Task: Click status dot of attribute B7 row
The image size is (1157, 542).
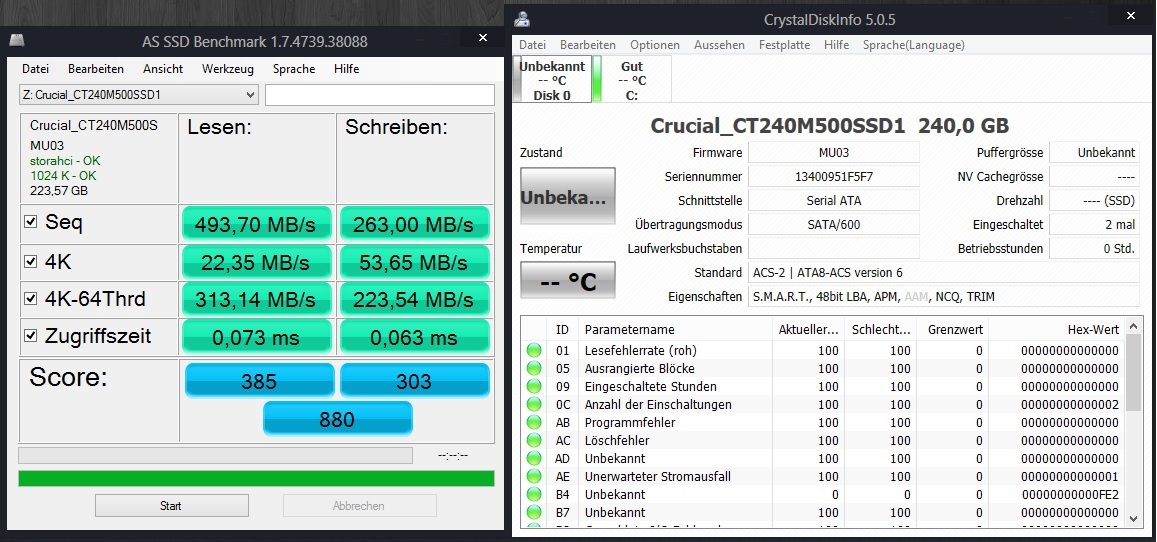Action: coord(534,513)
